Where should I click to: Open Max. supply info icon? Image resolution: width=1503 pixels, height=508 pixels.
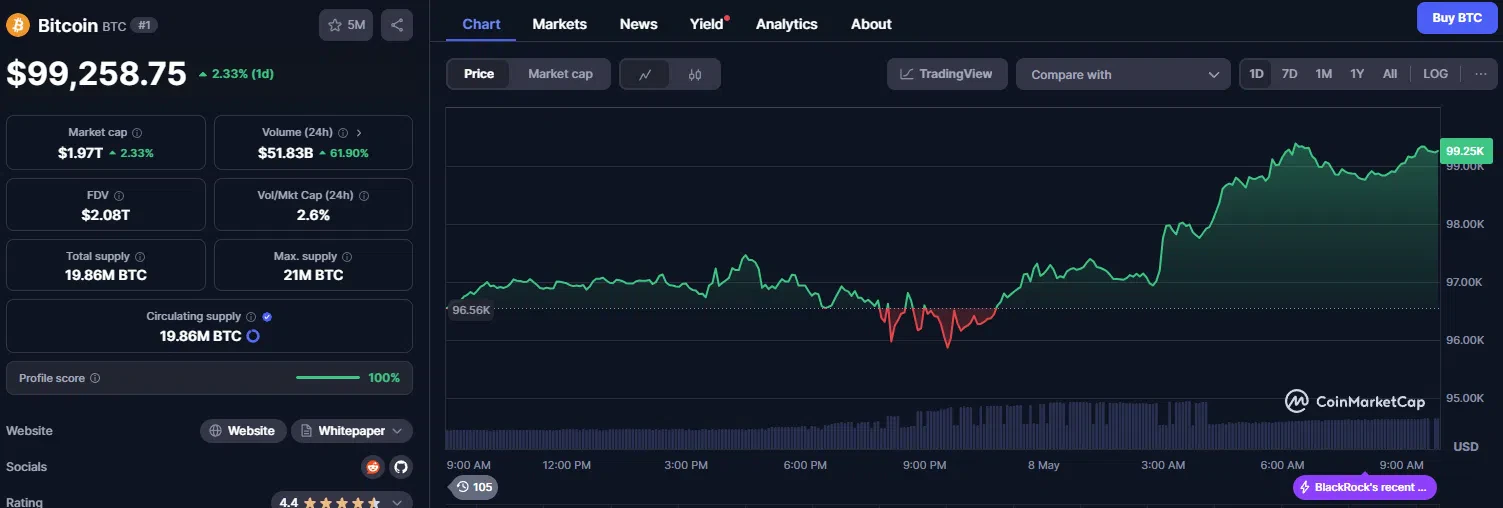click(348, 257)
